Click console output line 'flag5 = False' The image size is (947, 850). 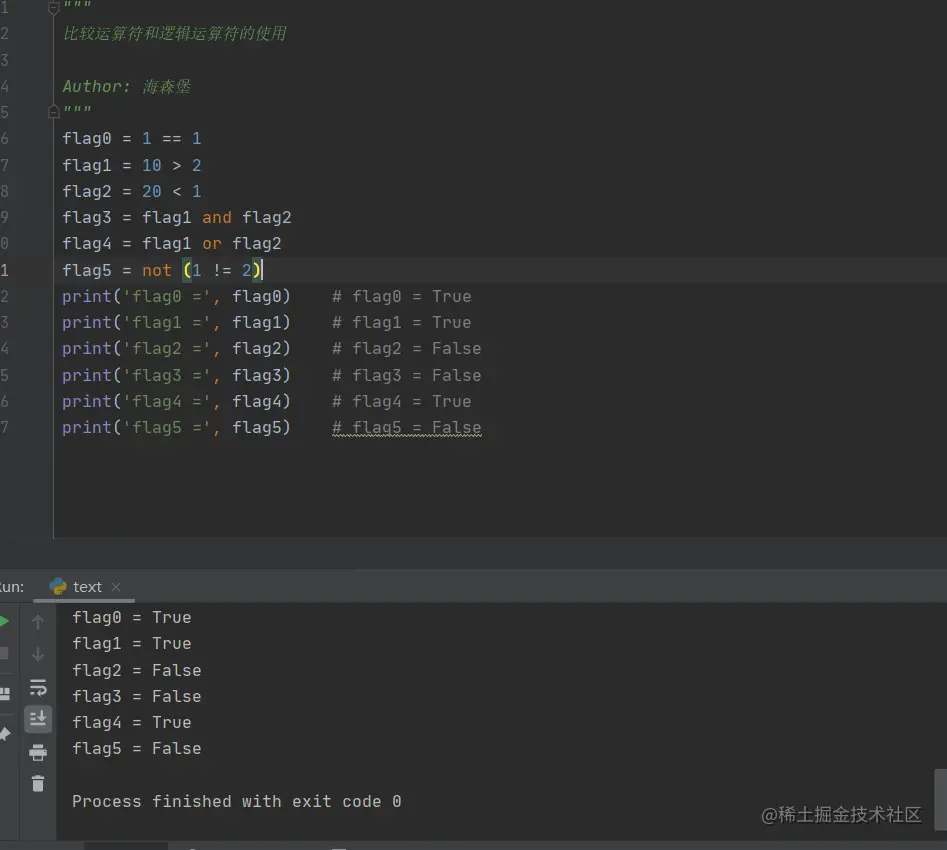click(136, 749)
